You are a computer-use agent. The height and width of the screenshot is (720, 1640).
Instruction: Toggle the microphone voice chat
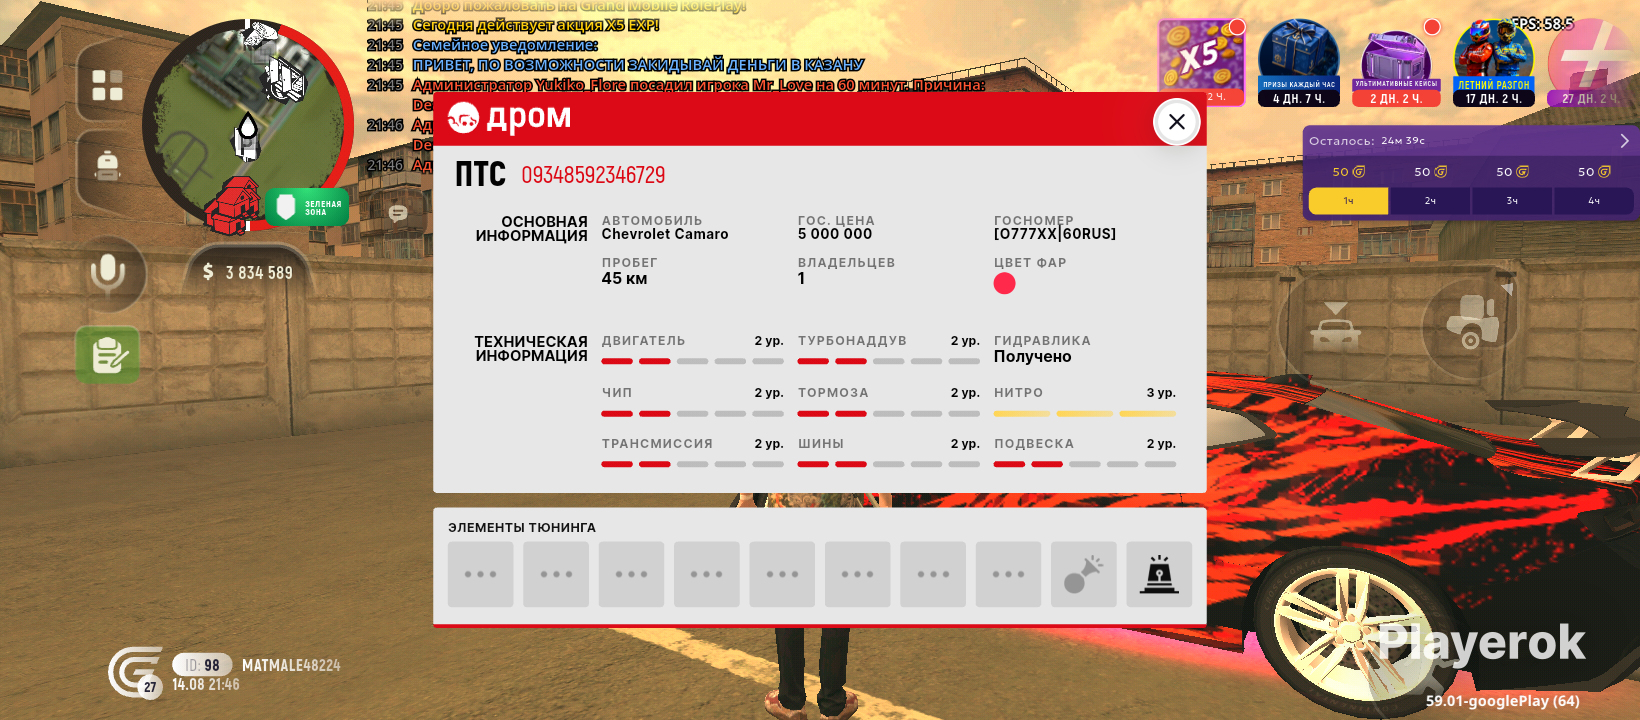[x=107, y=272]
